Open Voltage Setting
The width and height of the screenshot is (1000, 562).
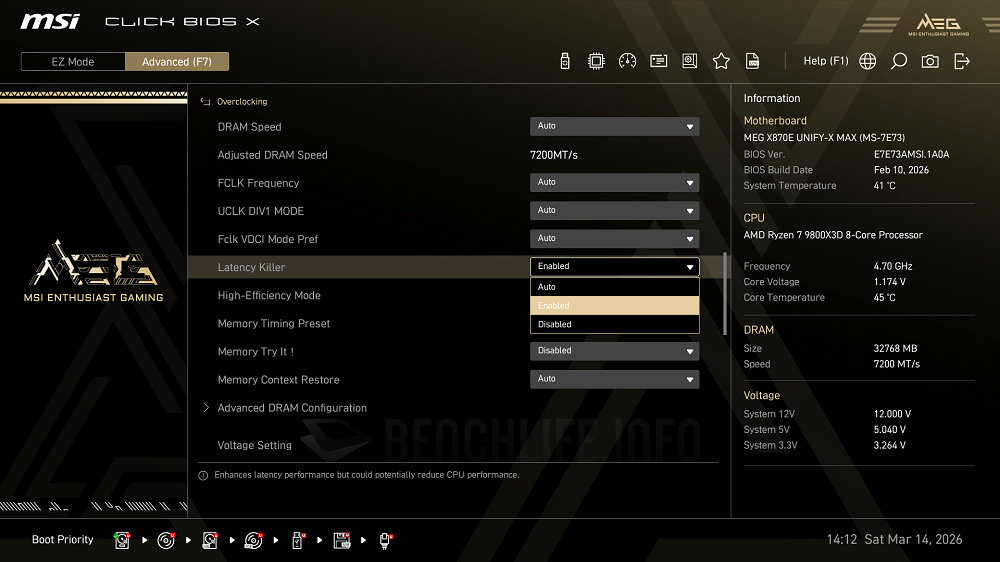tap(254, 445)
